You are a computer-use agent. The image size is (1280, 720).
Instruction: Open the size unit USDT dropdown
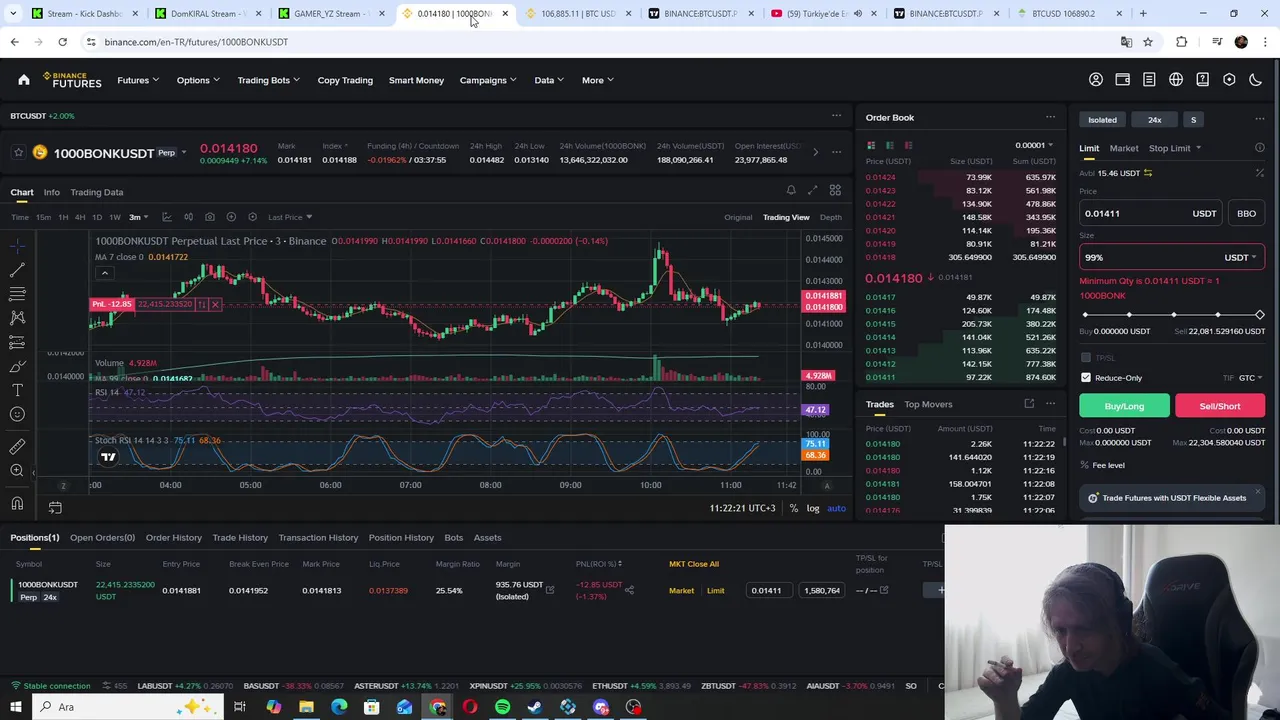pos(1241,257)
